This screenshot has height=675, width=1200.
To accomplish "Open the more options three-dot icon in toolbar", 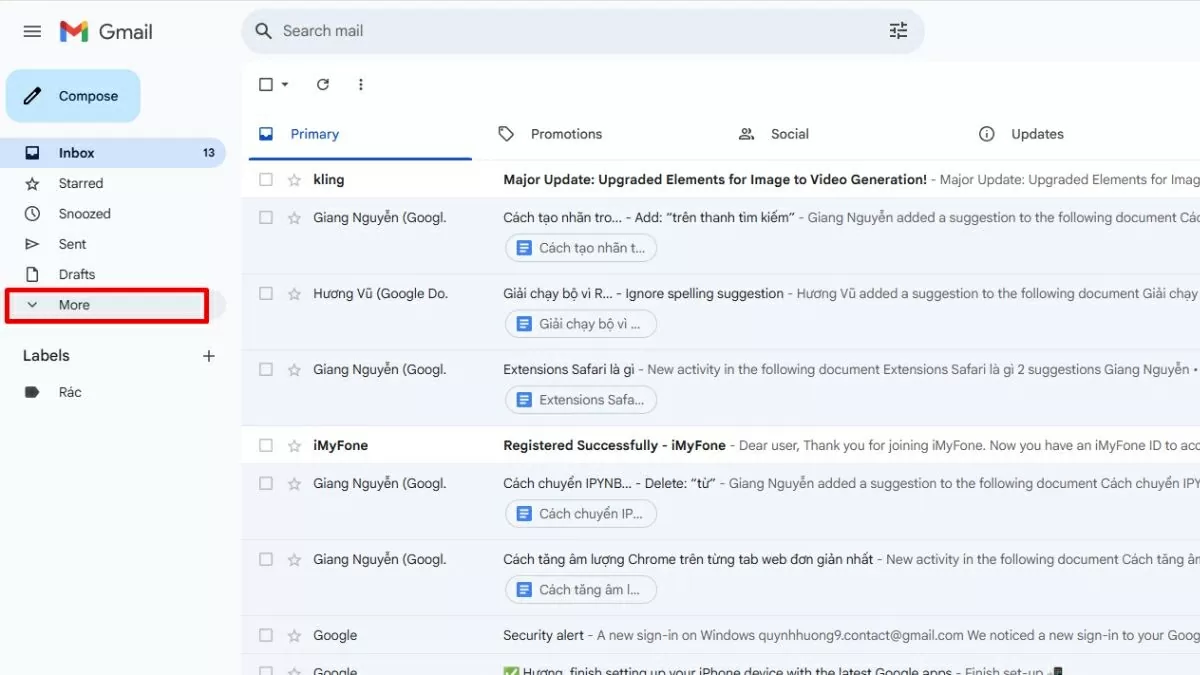I will [360, 84].
